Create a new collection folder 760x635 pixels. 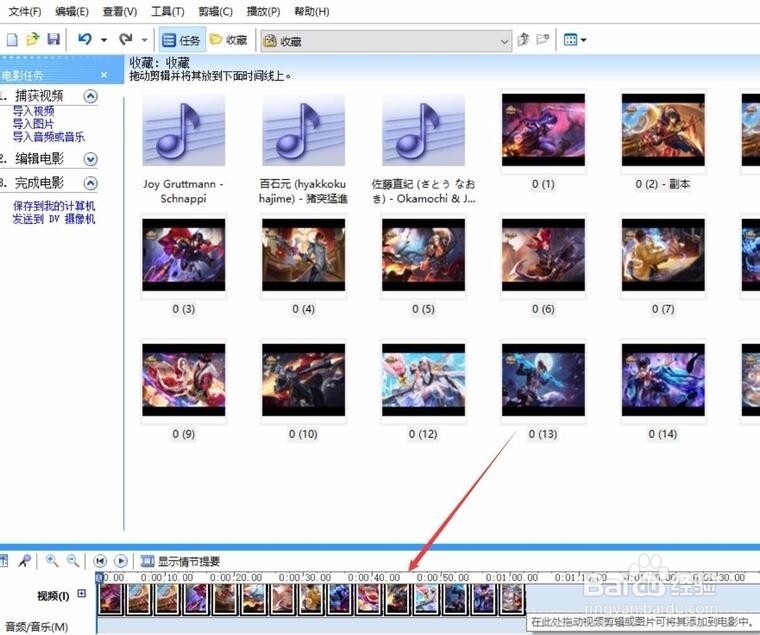pos(542,40)
